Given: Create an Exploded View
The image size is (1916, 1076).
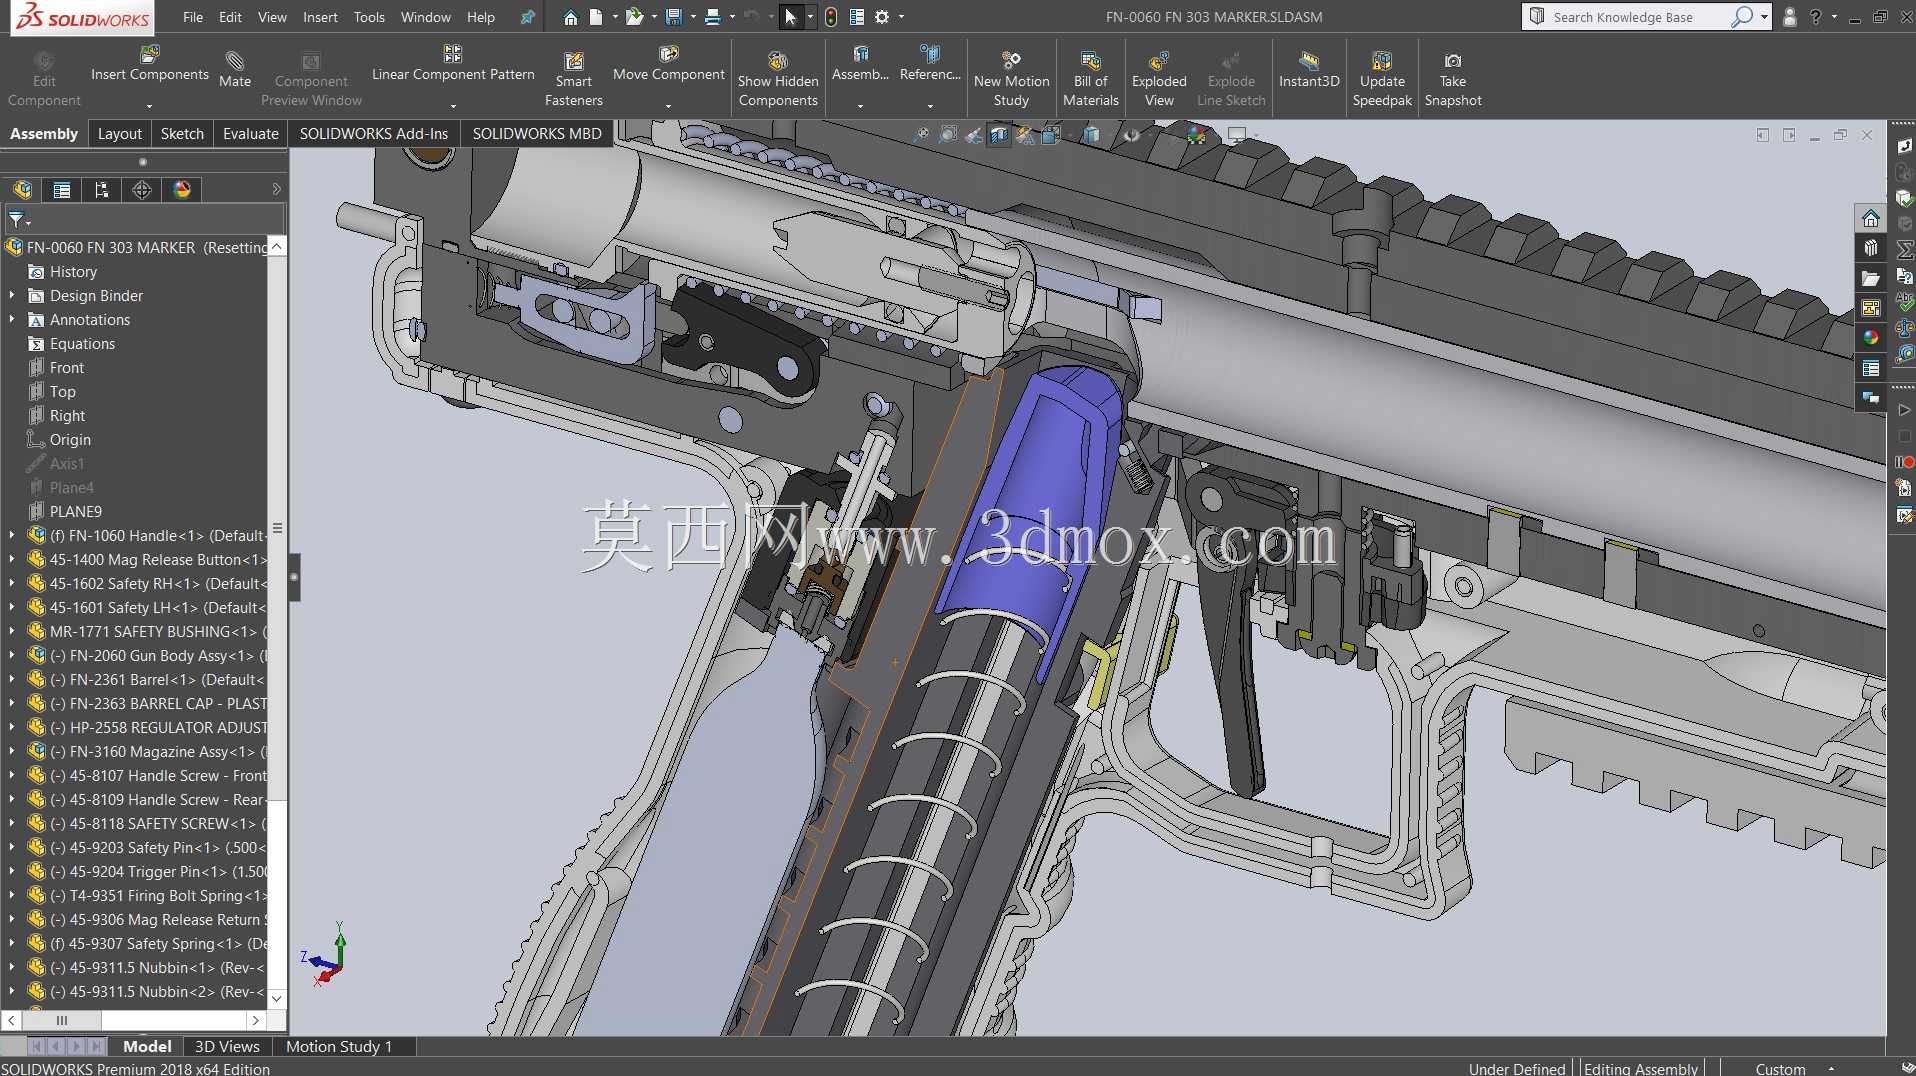Looking at the screenshot, I should point(1159,78).
